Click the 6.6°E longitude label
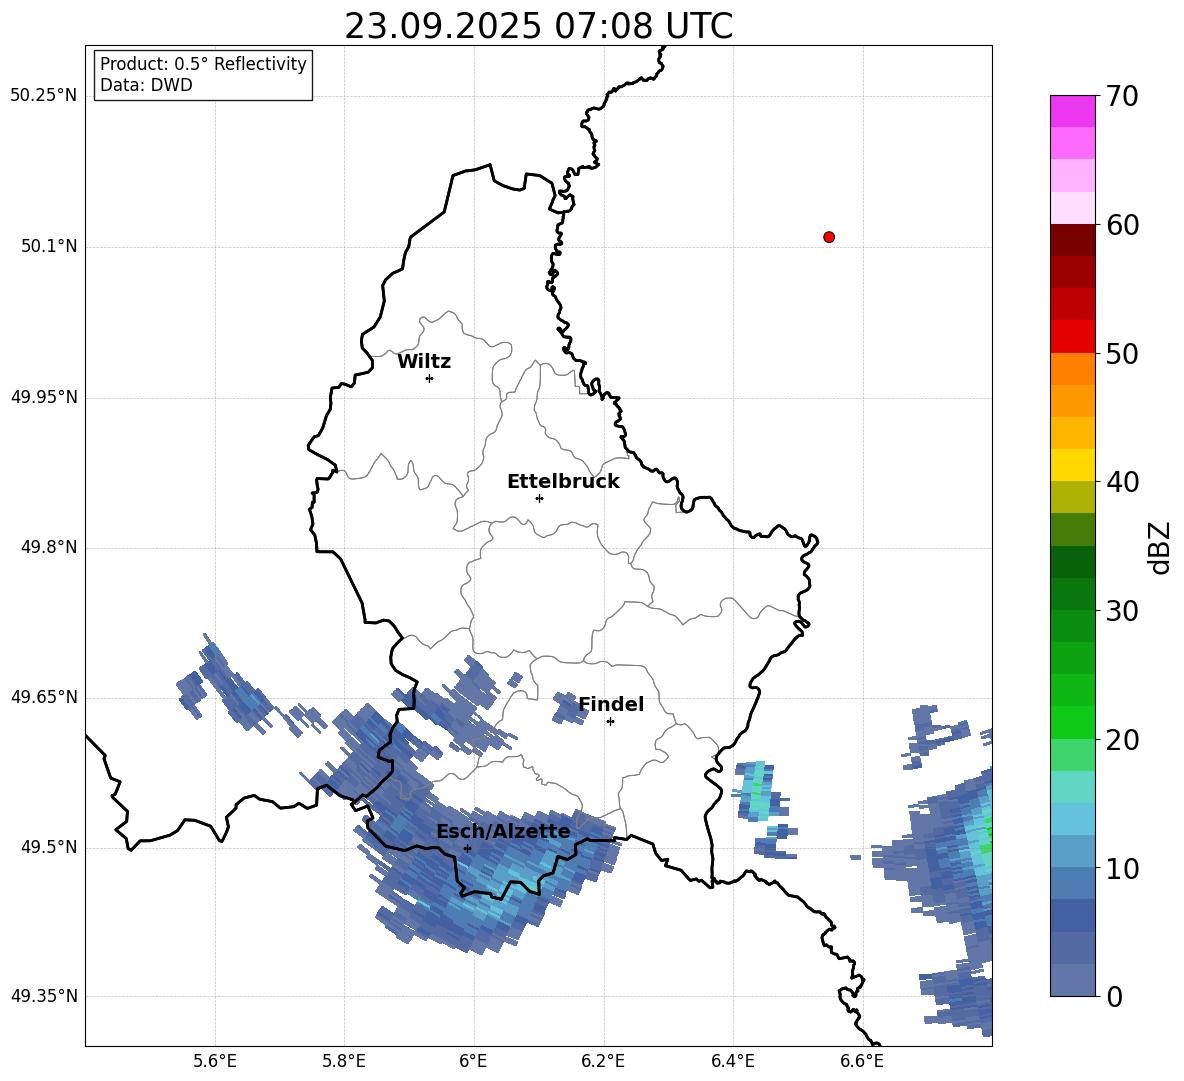This screenshot has width=1184, height=1081. 862,1061
